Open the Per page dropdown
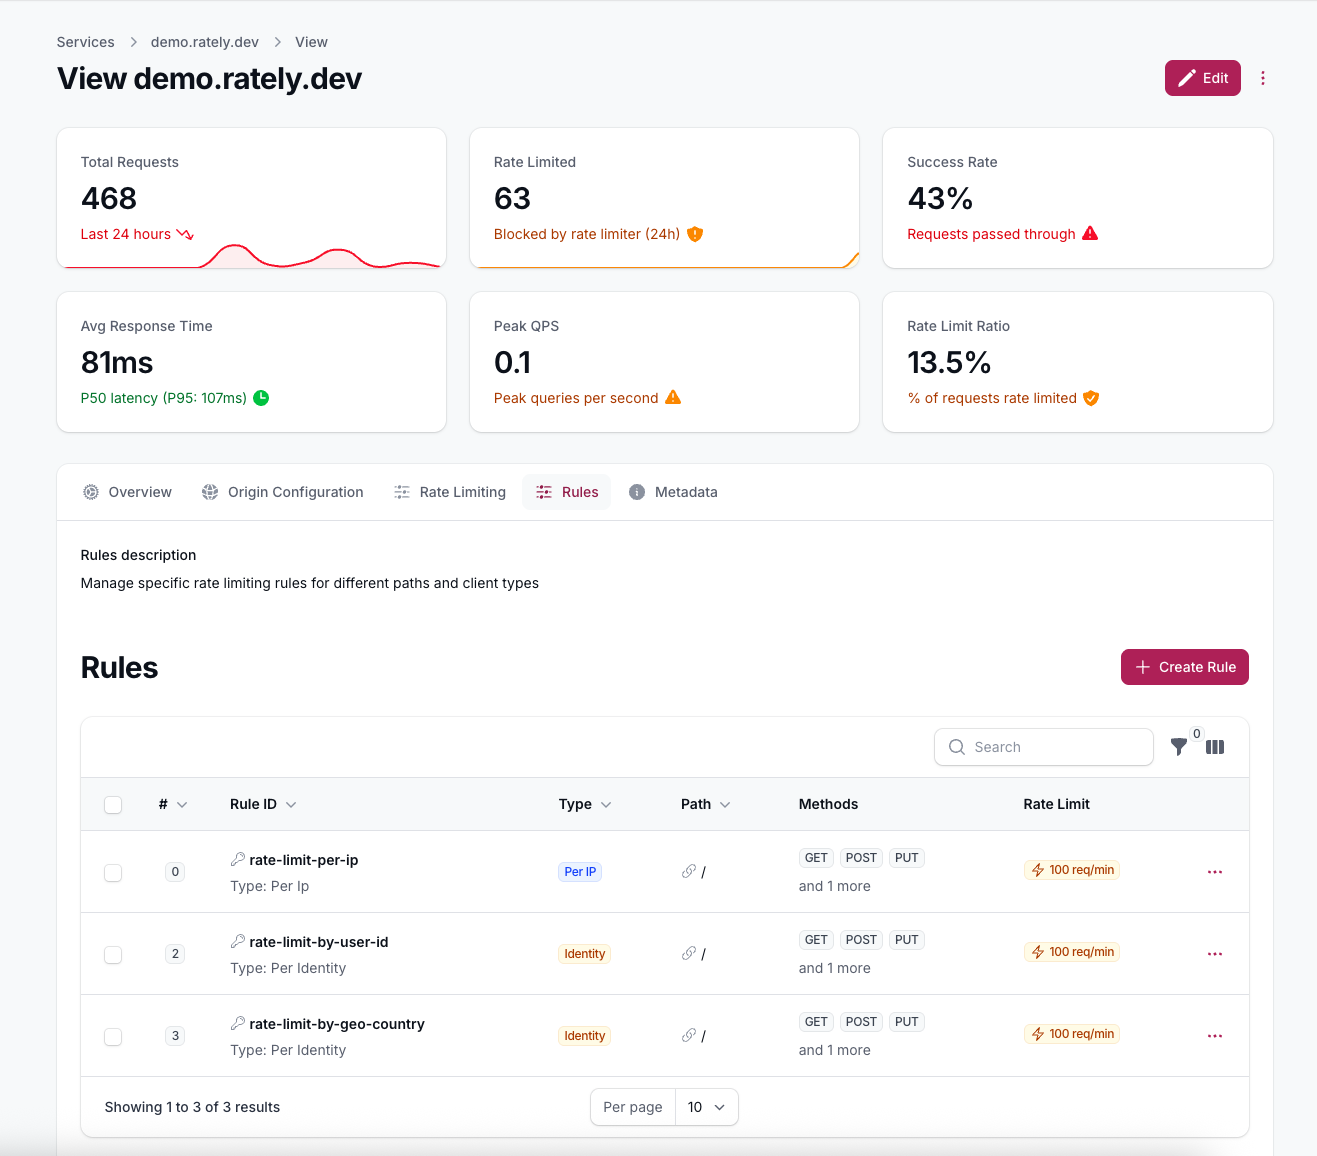1317x1156 pixels. [706, 1107]
